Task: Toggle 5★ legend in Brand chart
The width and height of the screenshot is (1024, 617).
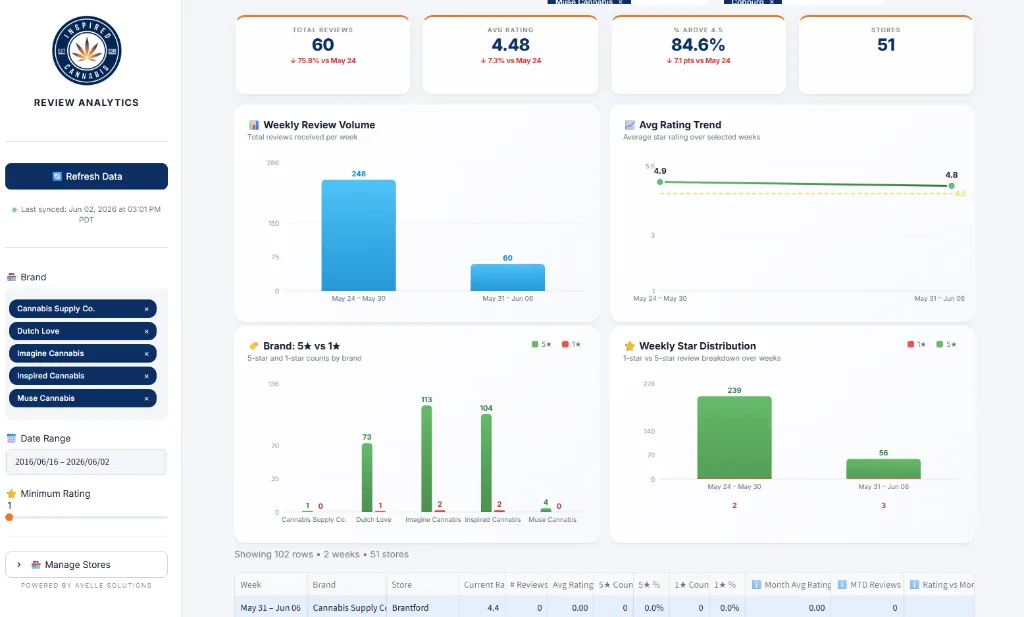Action: point(542,344)
